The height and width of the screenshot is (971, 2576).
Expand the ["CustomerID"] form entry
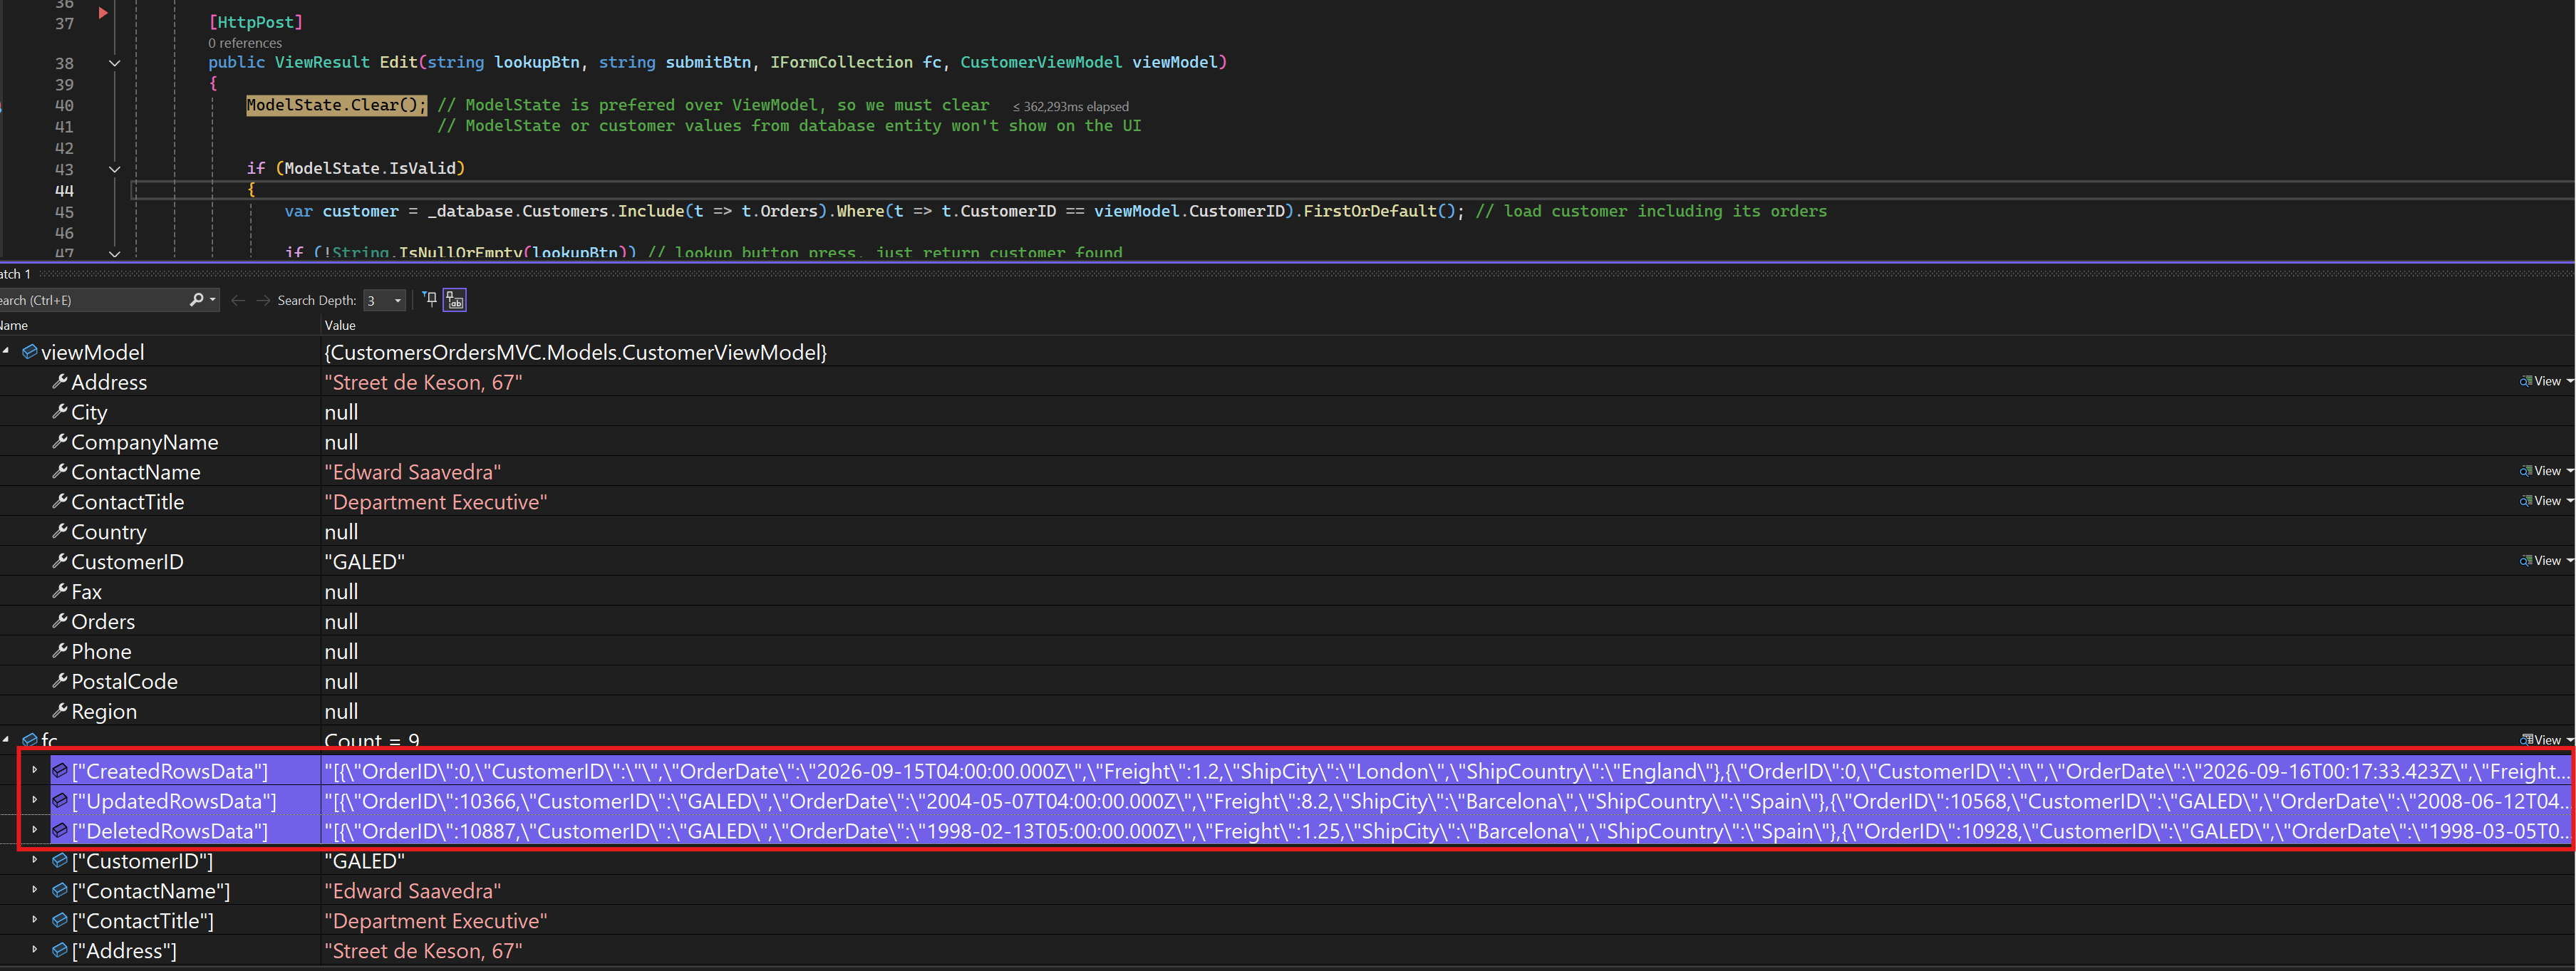click(x=35, y=860)
